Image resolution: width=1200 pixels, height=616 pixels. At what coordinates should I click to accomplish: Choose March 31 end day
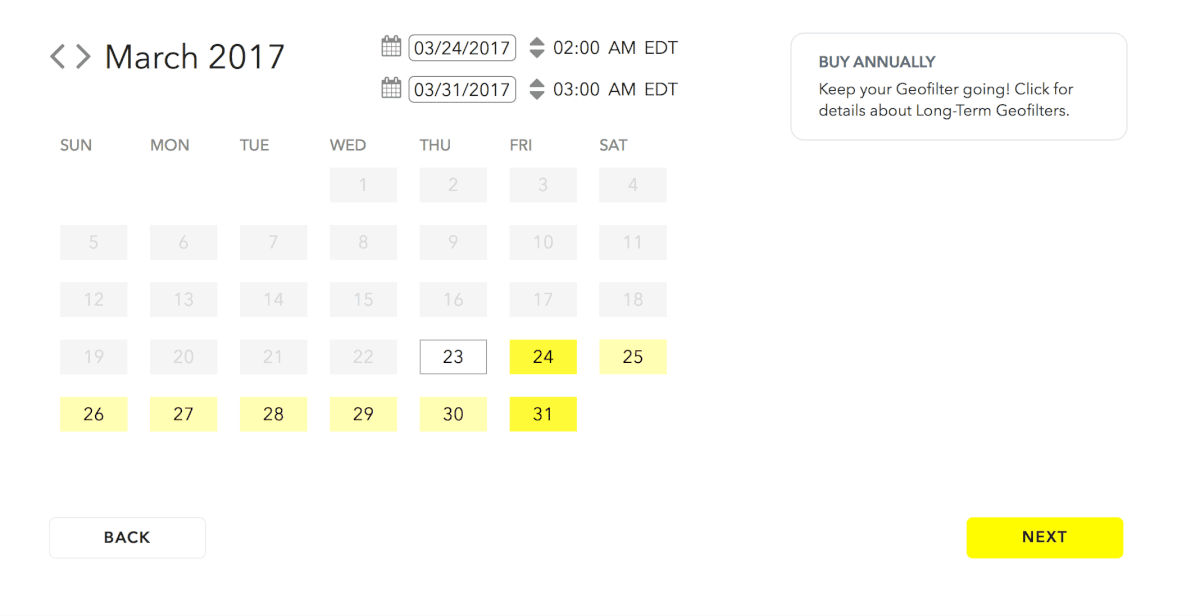point(543,414)
